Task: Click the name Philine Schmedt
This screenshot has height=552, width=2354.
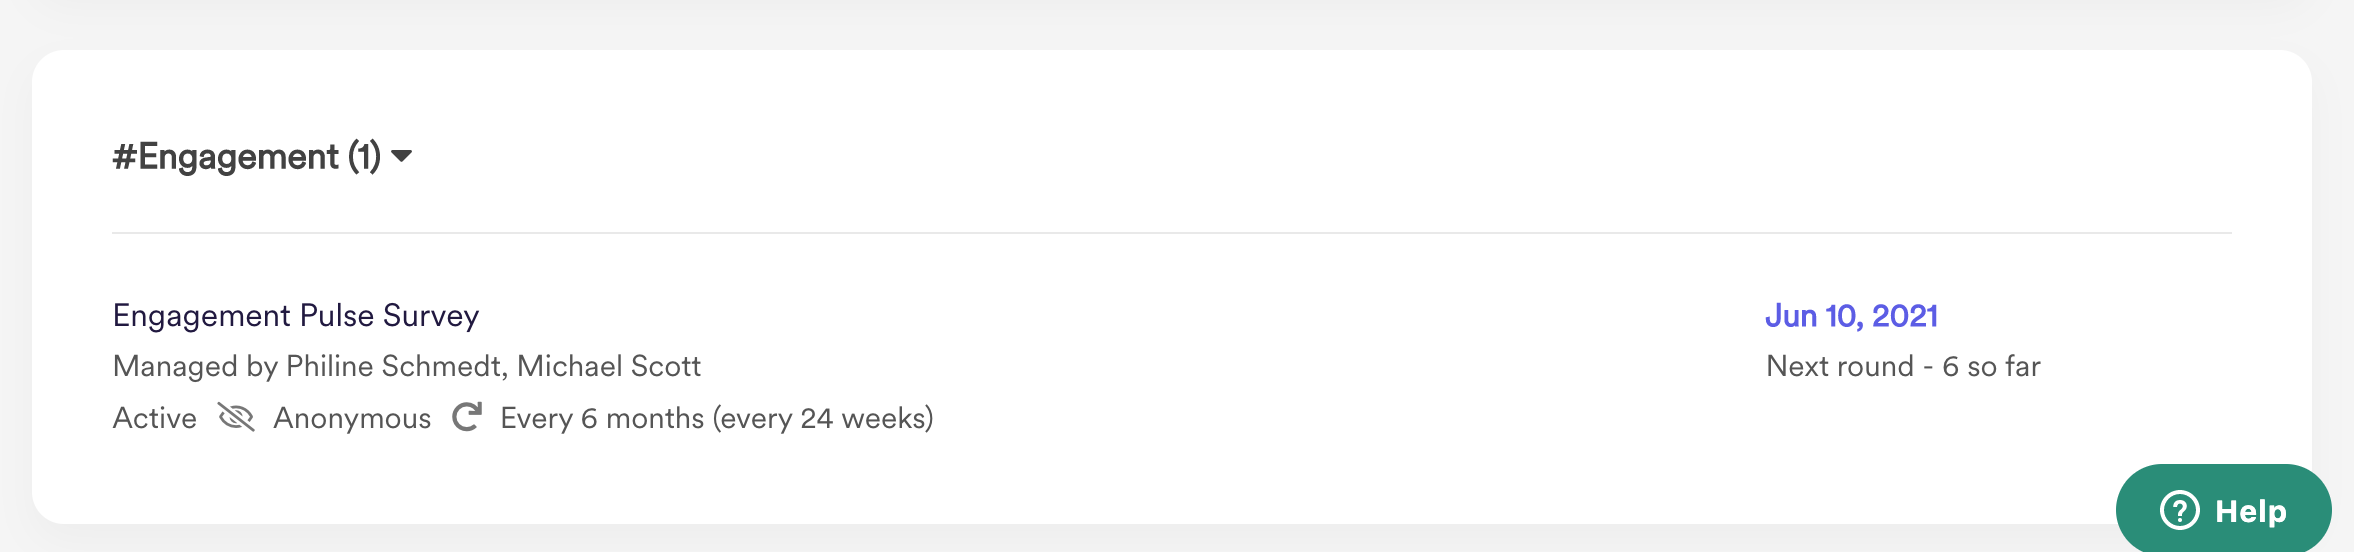Action: pyautogui.click(x=396, y=366)
